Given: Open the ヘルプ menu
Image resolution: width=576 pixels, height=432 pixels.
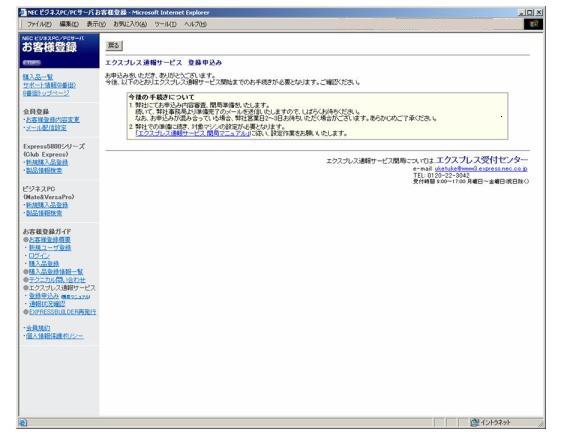Looking at the screenshot, I should click(x=195, y=24).
